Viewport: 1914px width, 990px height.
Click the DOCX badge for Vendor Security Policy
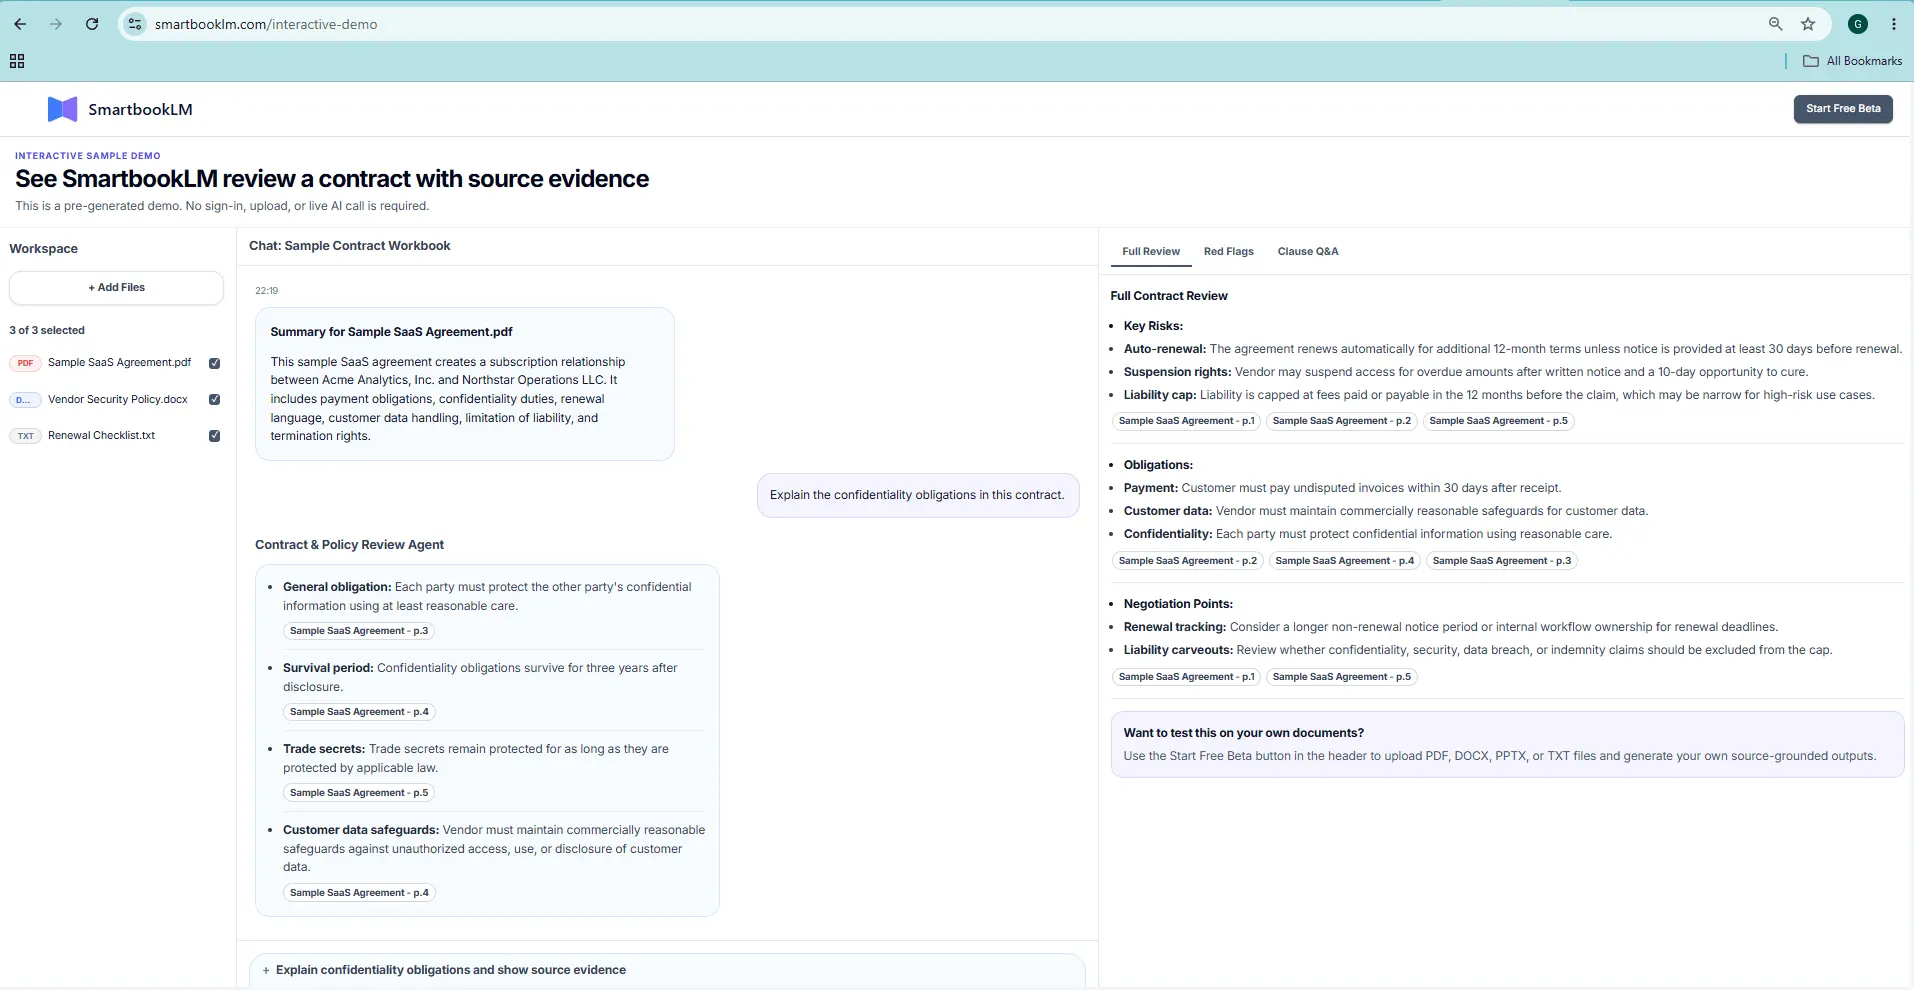coord(25,399)
